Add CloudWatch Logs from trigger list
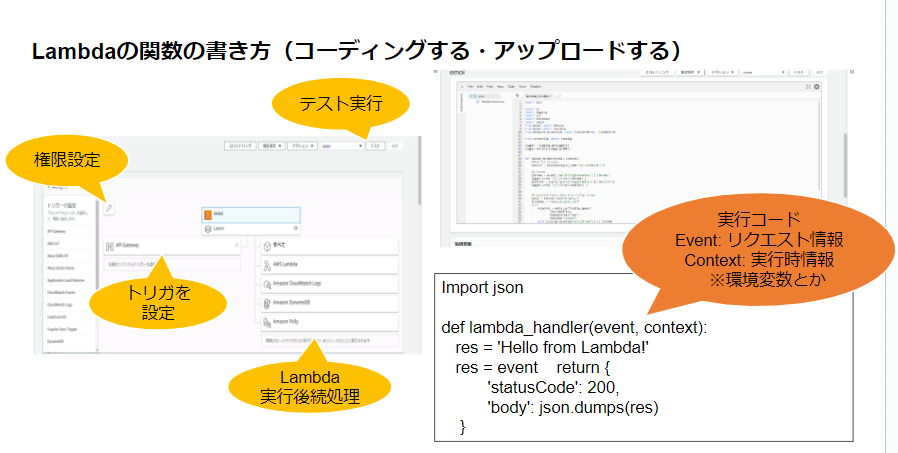The height and width of the screenshot is (453, 898). pos(60,305)
